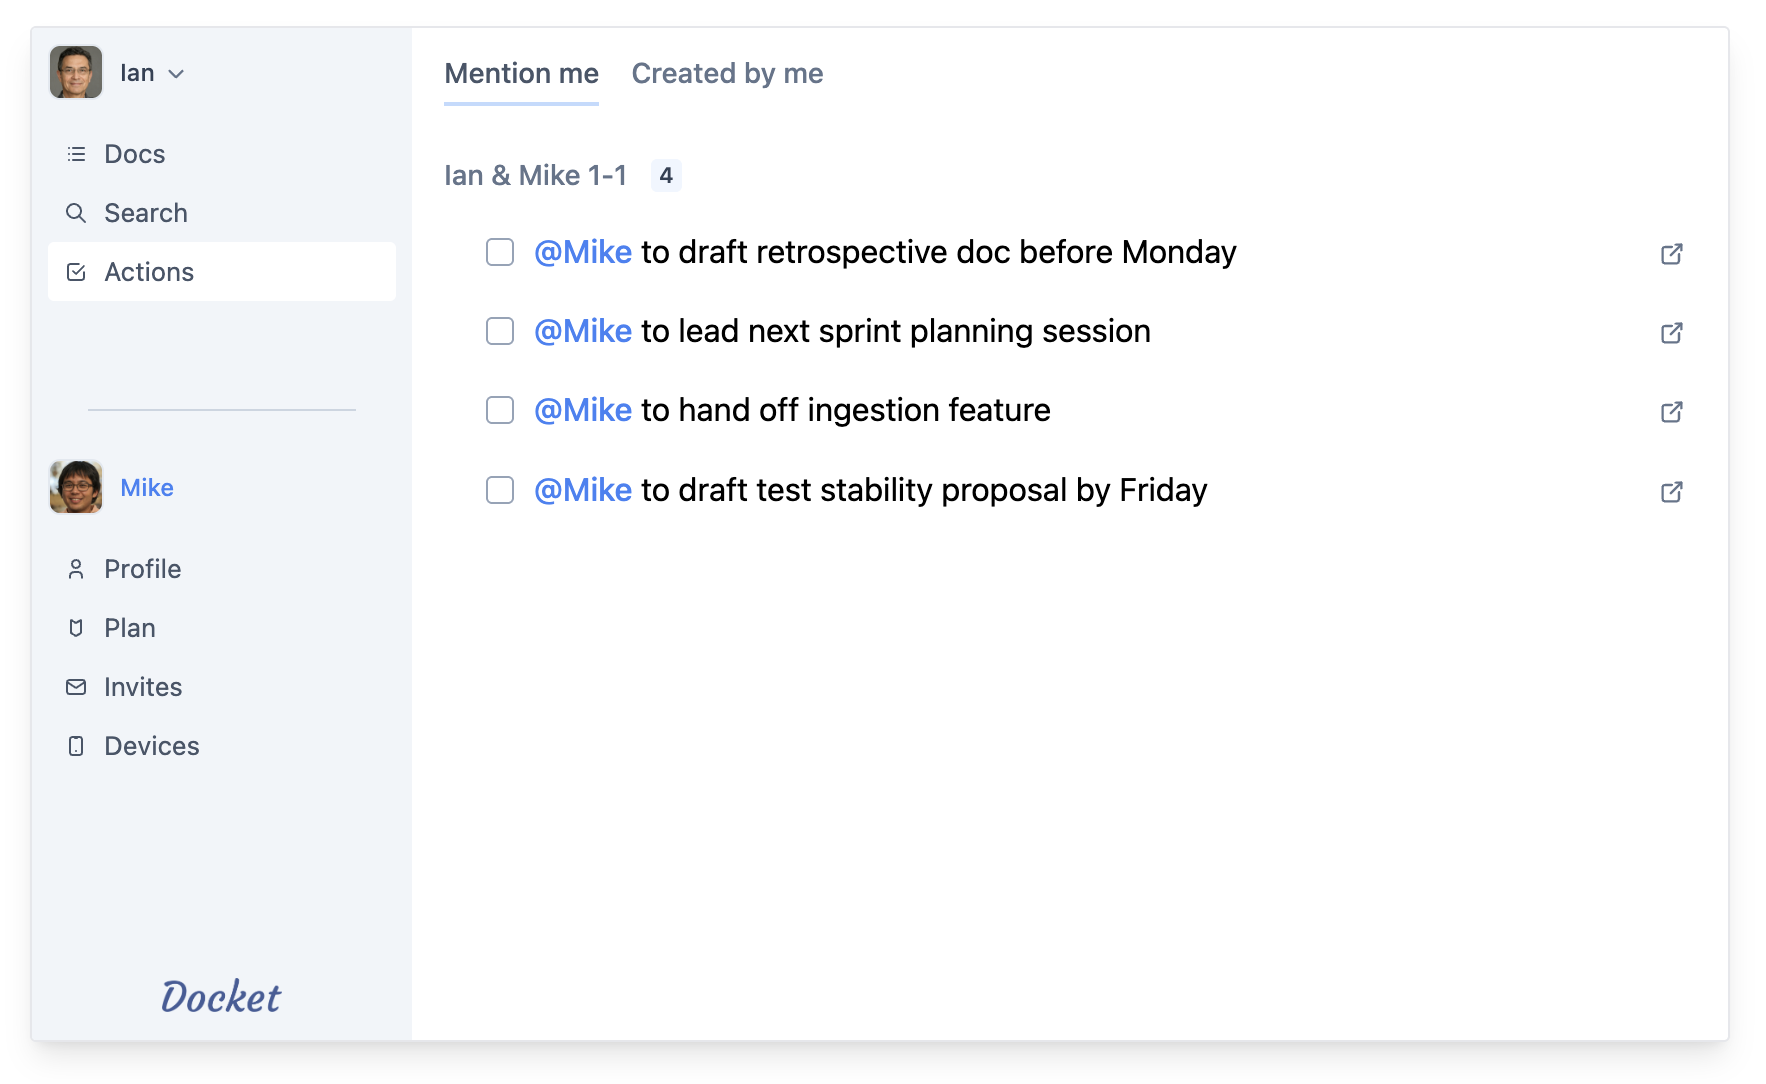Open external link for ingestion feature action
This screenshot has width=1766, height=1084.
coord(1671,412)
